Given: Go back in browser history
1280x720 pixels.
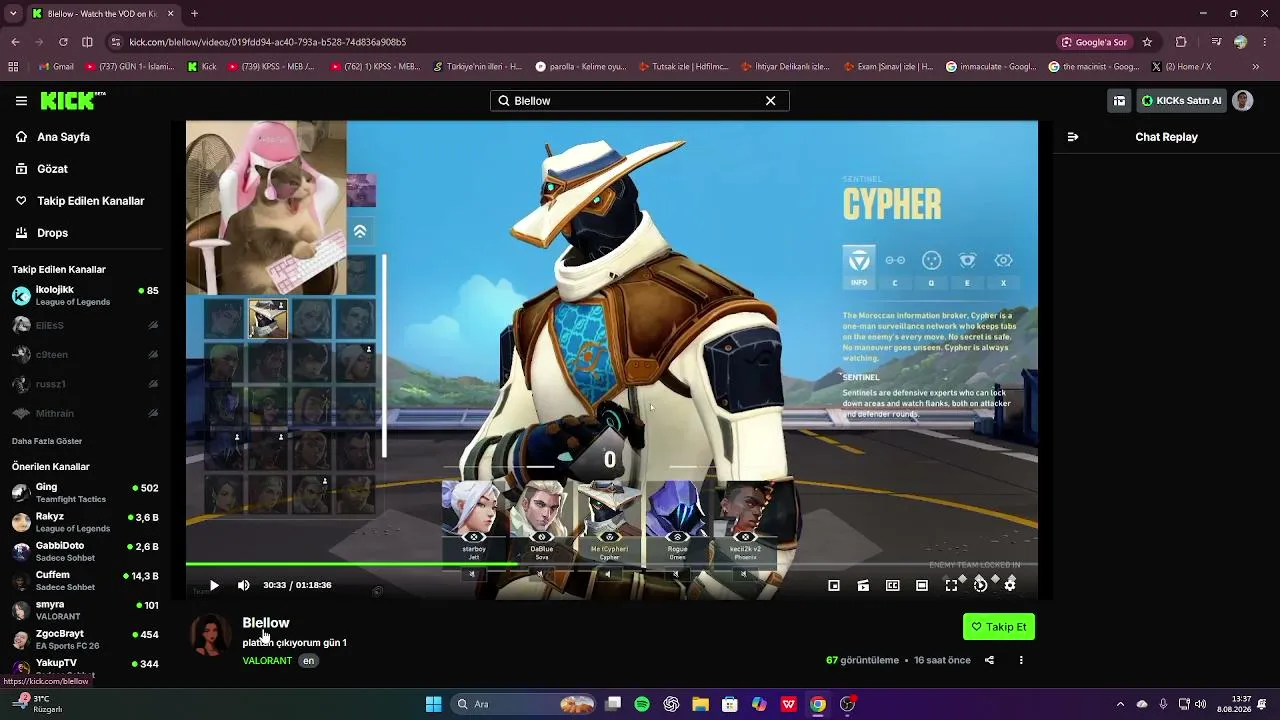Looking at the screenshot, I should 15,42.
